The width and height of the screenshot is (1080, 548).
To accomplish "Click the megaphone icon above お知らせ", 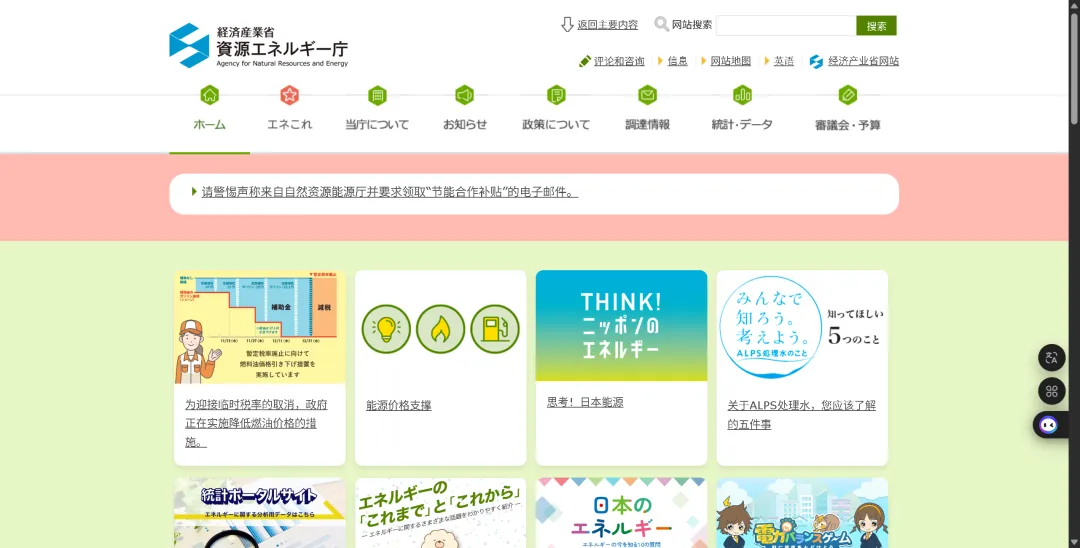I will tap(465, 95).
